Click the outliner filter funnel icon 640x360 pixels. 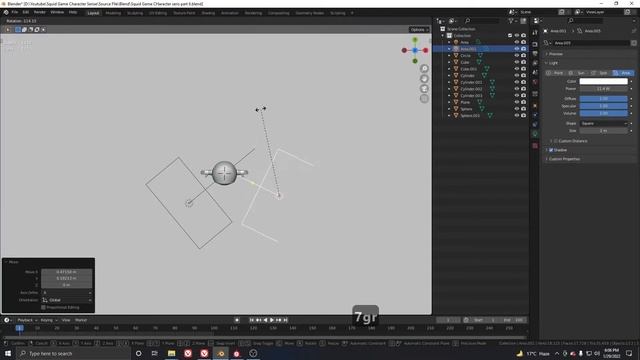(511, 21)
